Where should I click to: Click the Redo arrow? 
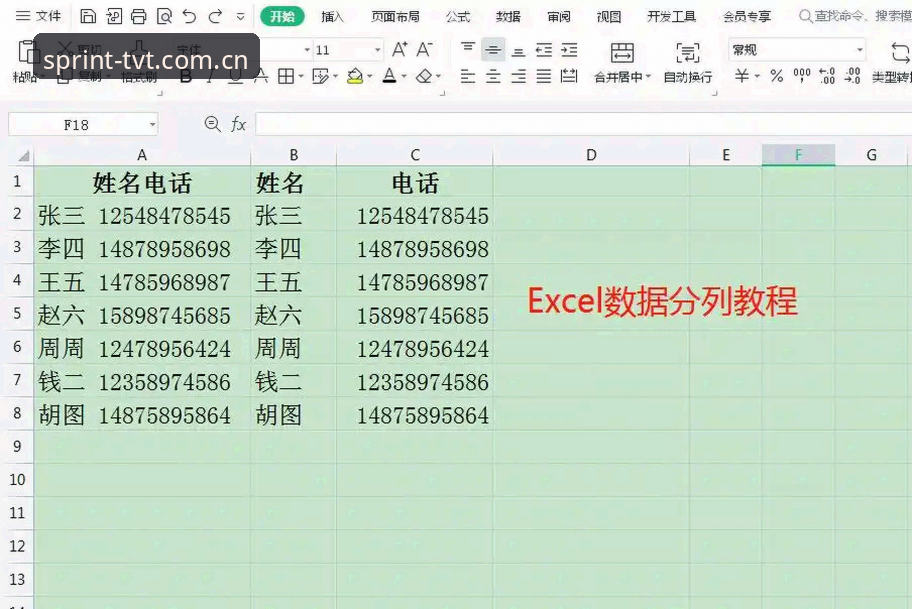click(x=215, y=16)
